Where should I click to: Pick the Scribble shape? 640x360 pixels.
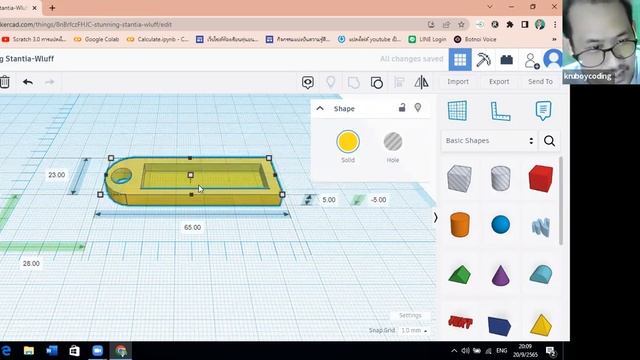coord(541,227)
